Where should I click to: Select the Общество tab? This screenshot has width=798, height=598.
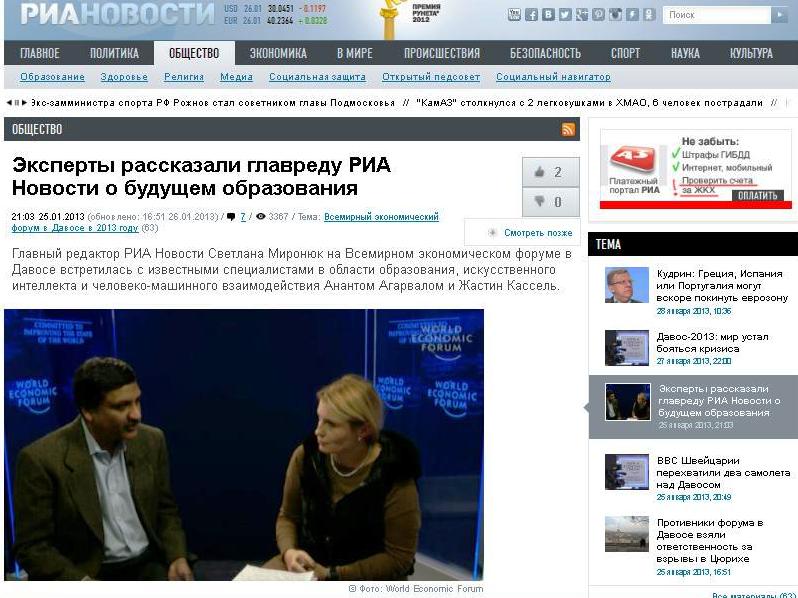coord(194,53)
